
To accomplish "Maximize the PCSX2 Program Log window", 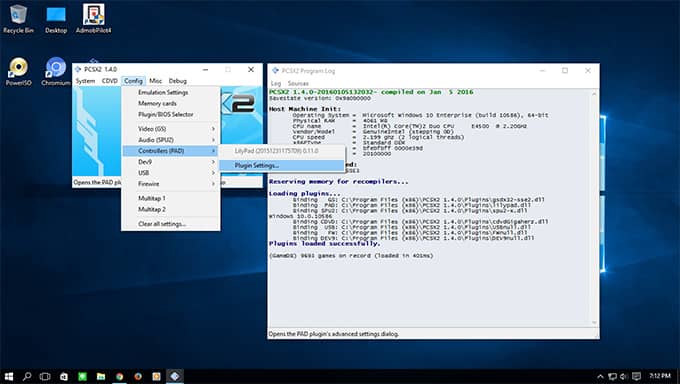I will [565, 70].
